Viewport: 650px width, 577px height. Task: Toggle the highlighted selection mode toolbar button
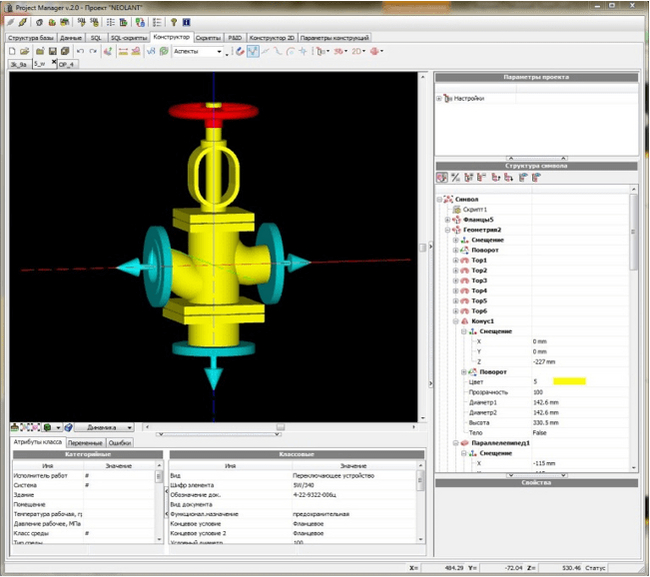(254, 51)
